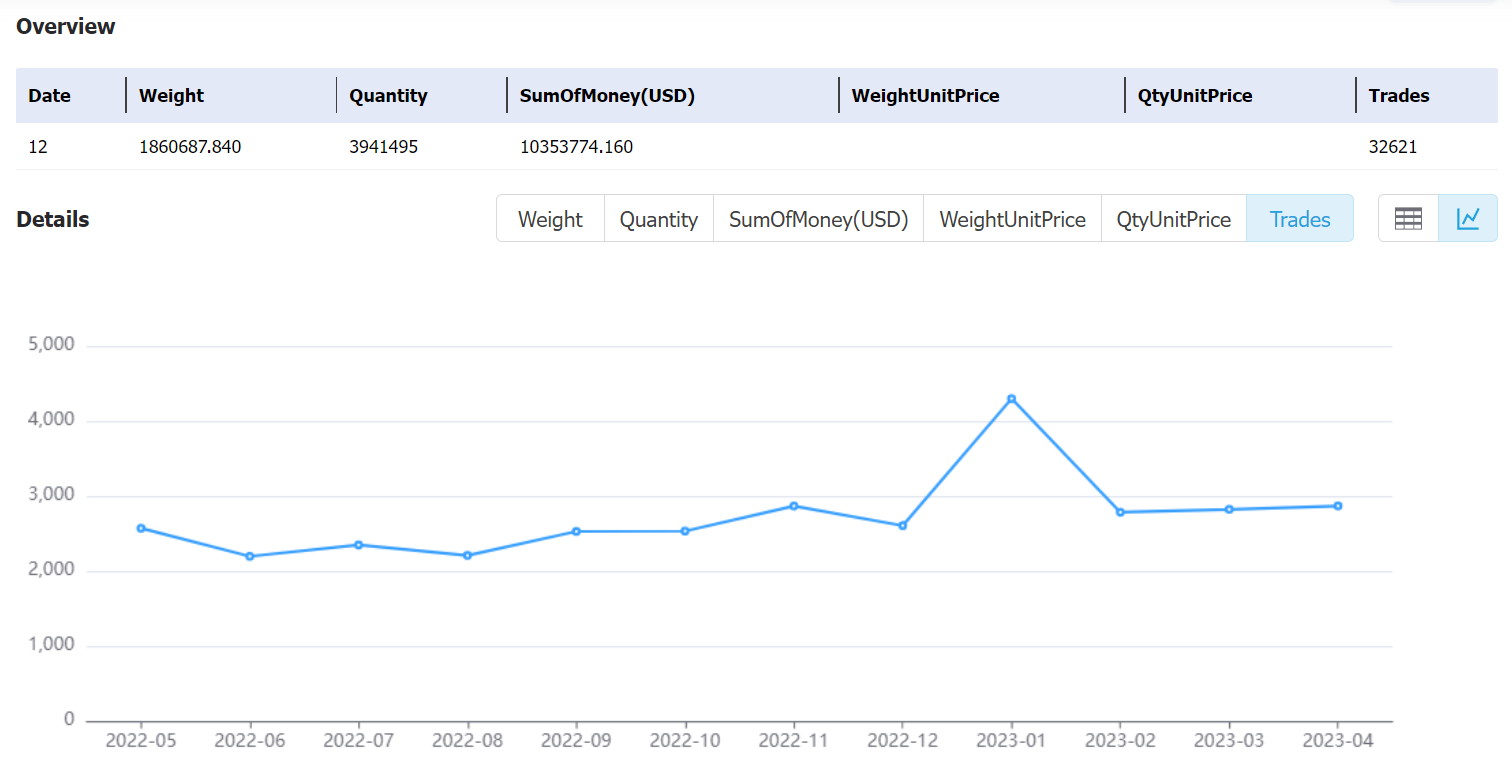Click the 2022-07 data point on chart
The height and width of the screenshot is (773, 1512).
(x=358, y=545)
